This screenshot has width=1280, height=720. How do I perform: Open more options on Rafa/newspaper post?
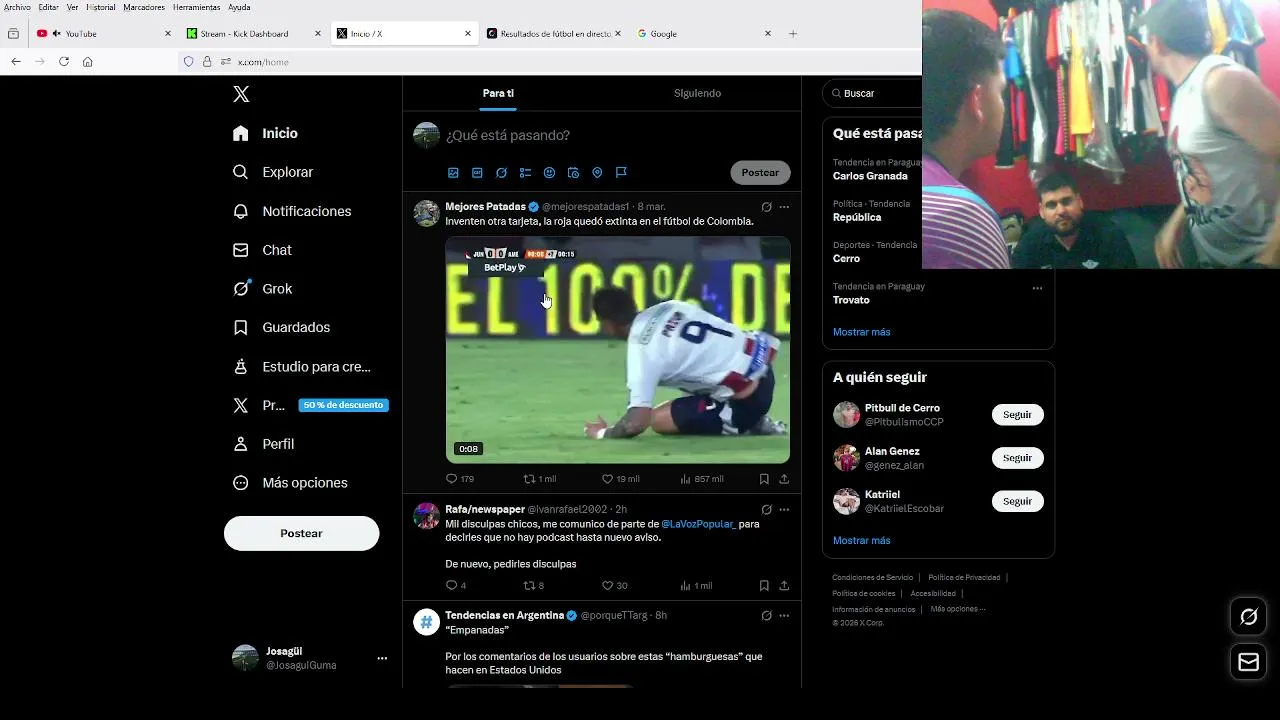pyautogui.click(x=784, y=510)
